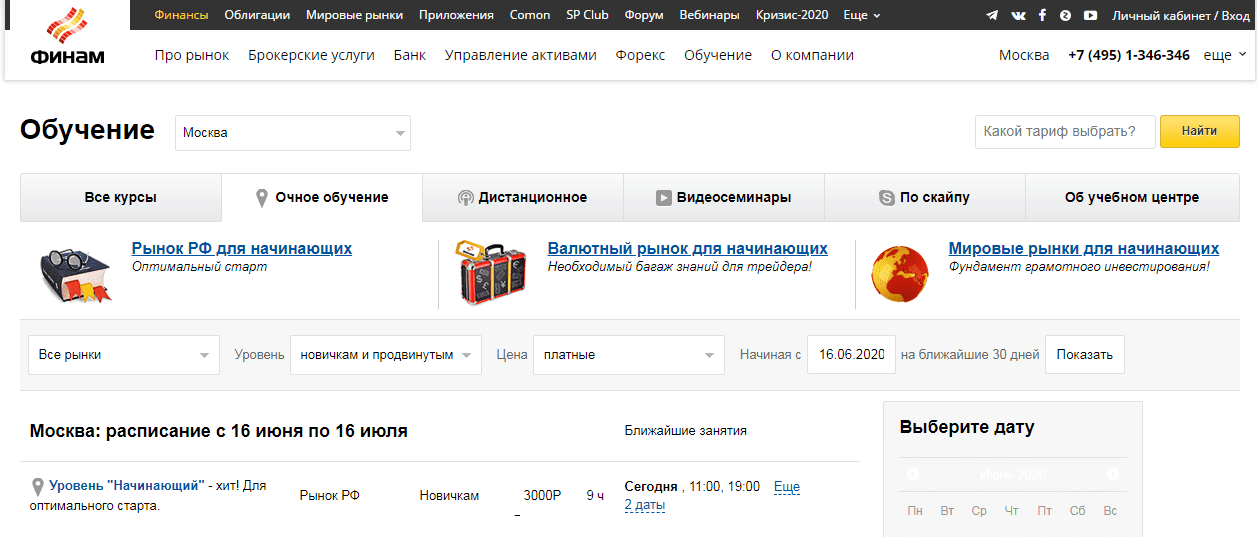Screen dimensions: 1257x537
Task: Open Форекс menu item
Action: coord(640,55)
